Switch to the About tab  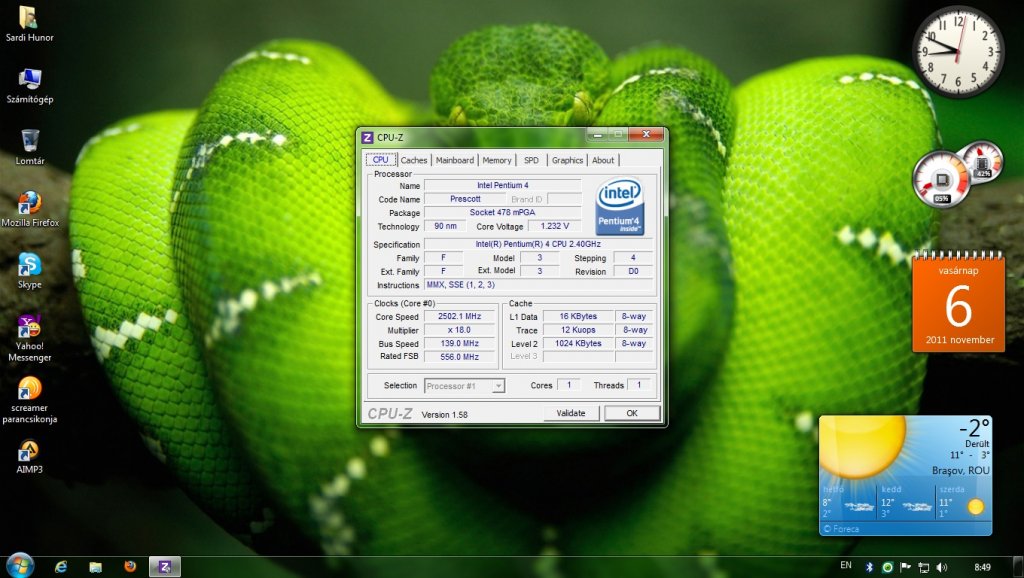603,160
